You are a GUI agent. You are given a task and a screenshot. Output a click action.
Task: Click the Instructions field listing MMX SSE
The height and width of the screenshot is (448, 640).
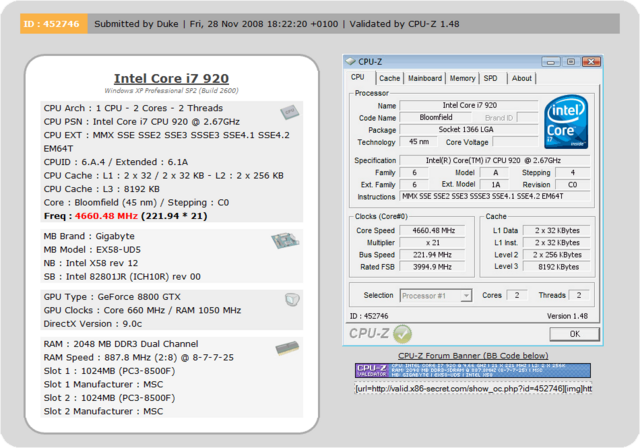tap(495, 196)
